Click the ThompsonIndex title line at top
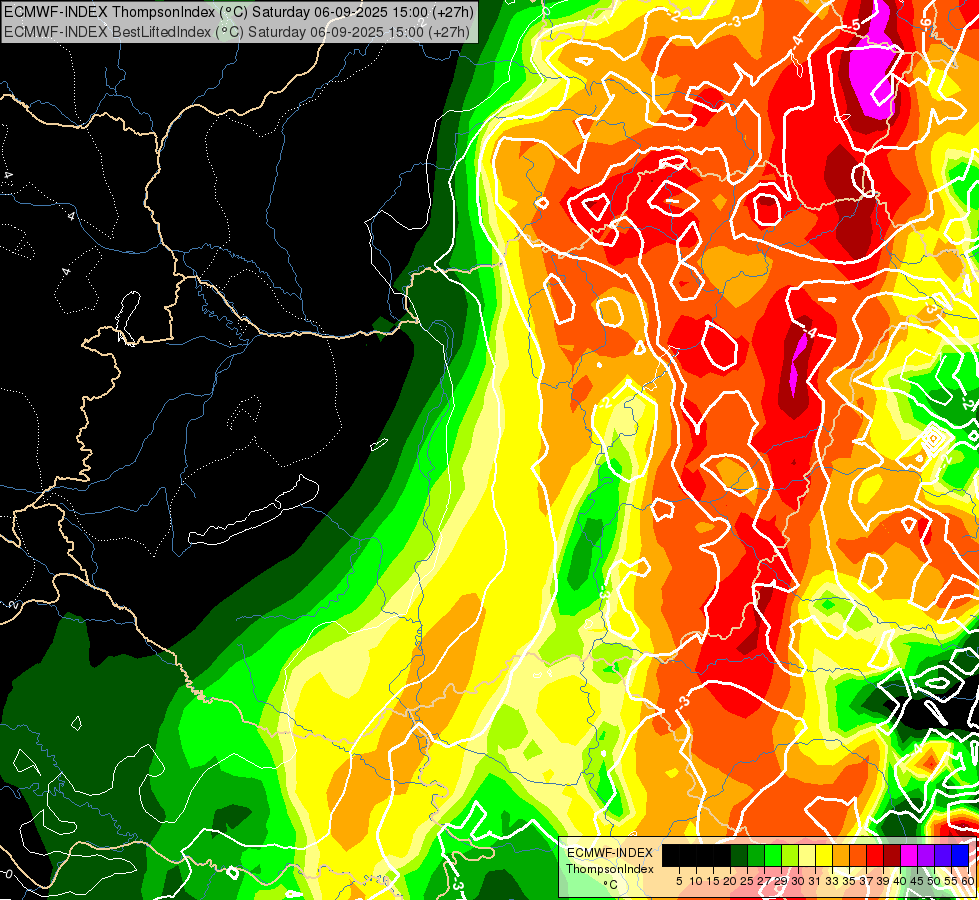 coord(239,11)
